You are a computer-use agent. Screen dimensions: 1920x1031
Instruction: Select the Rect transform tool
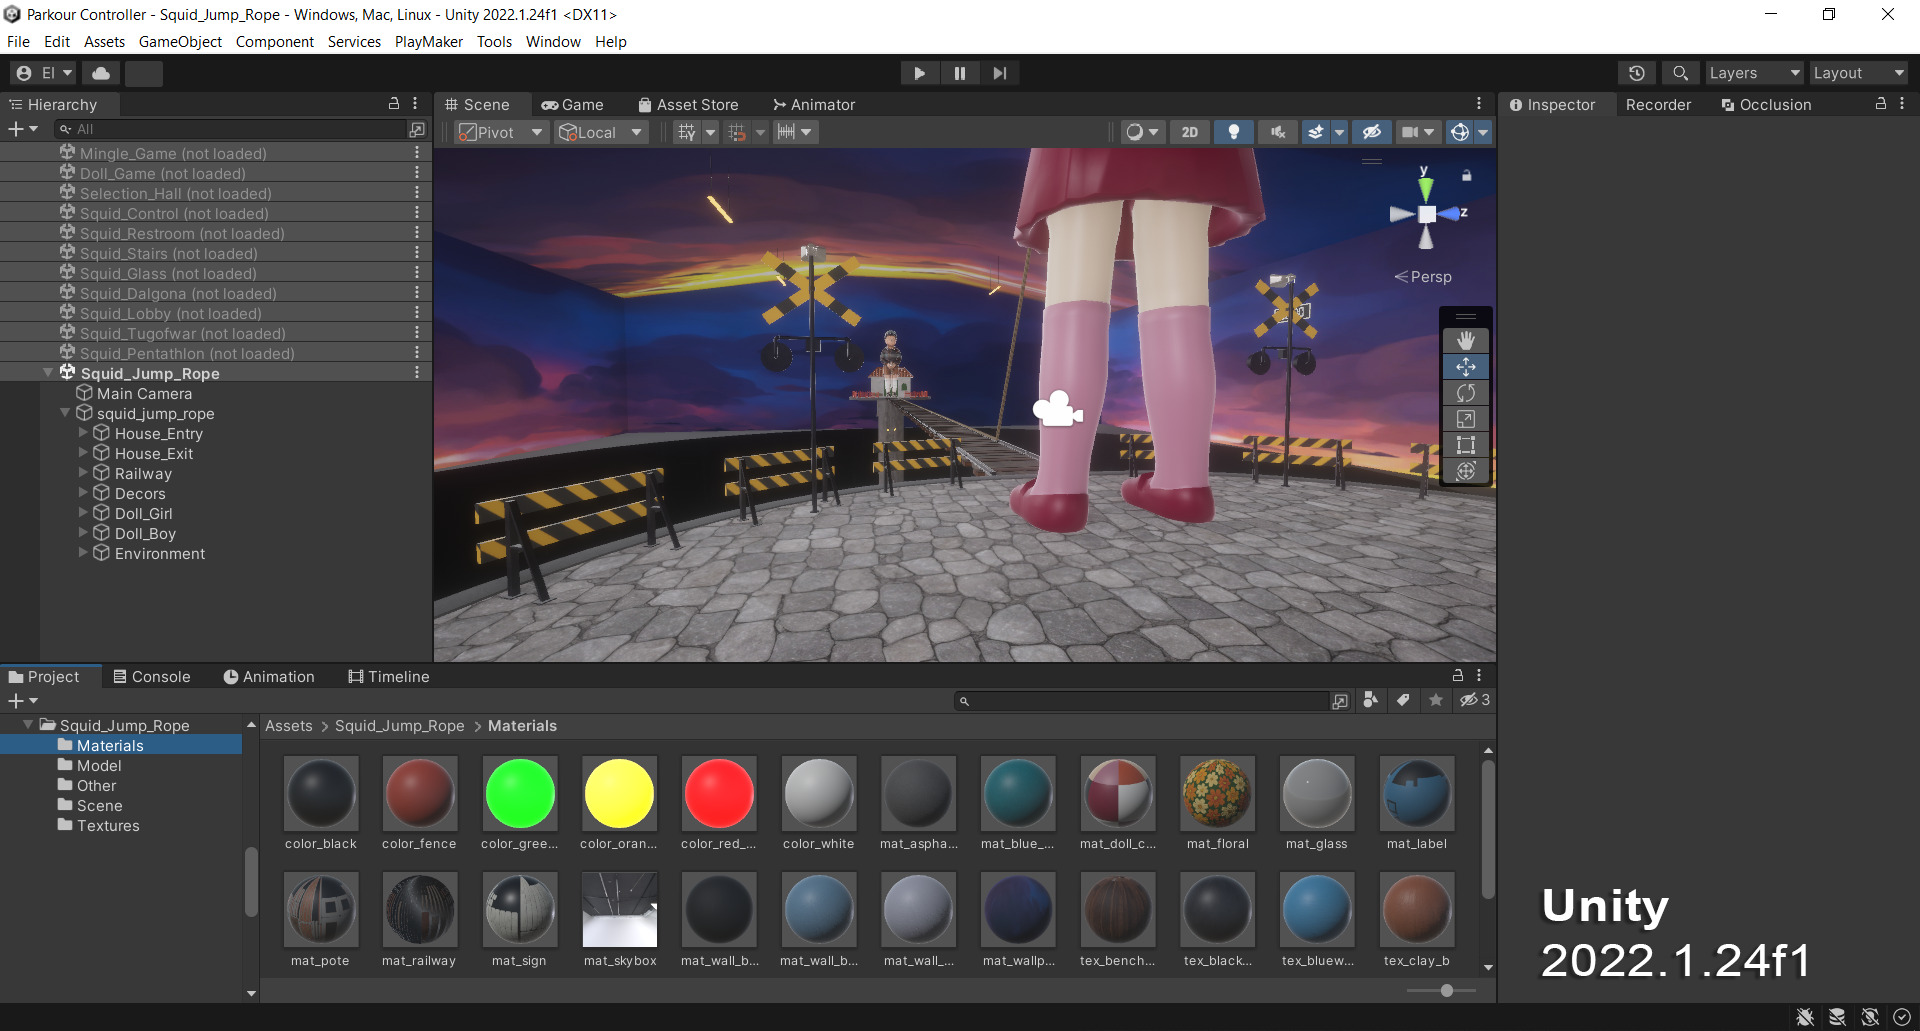coord(1466,445)
